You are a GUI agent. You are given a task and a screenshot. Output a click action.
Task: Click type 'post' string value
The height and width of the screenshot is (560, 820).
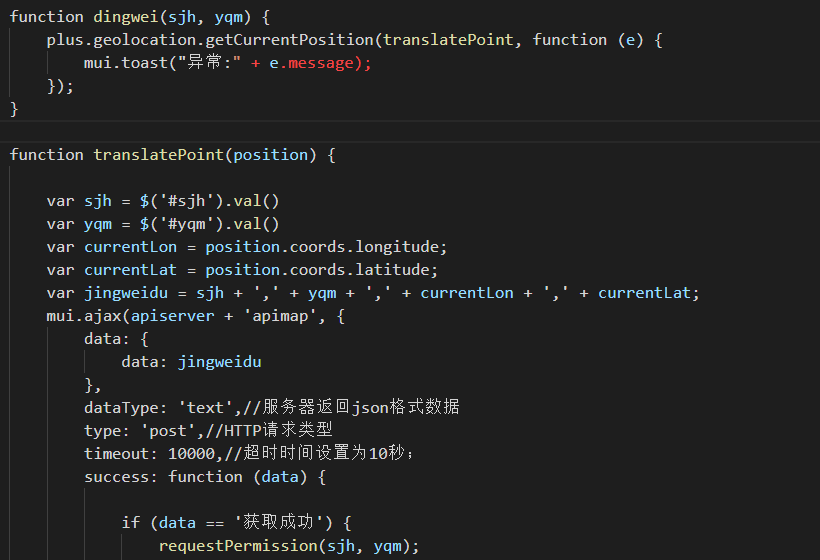pyautogui.click(x=168, y=431)
